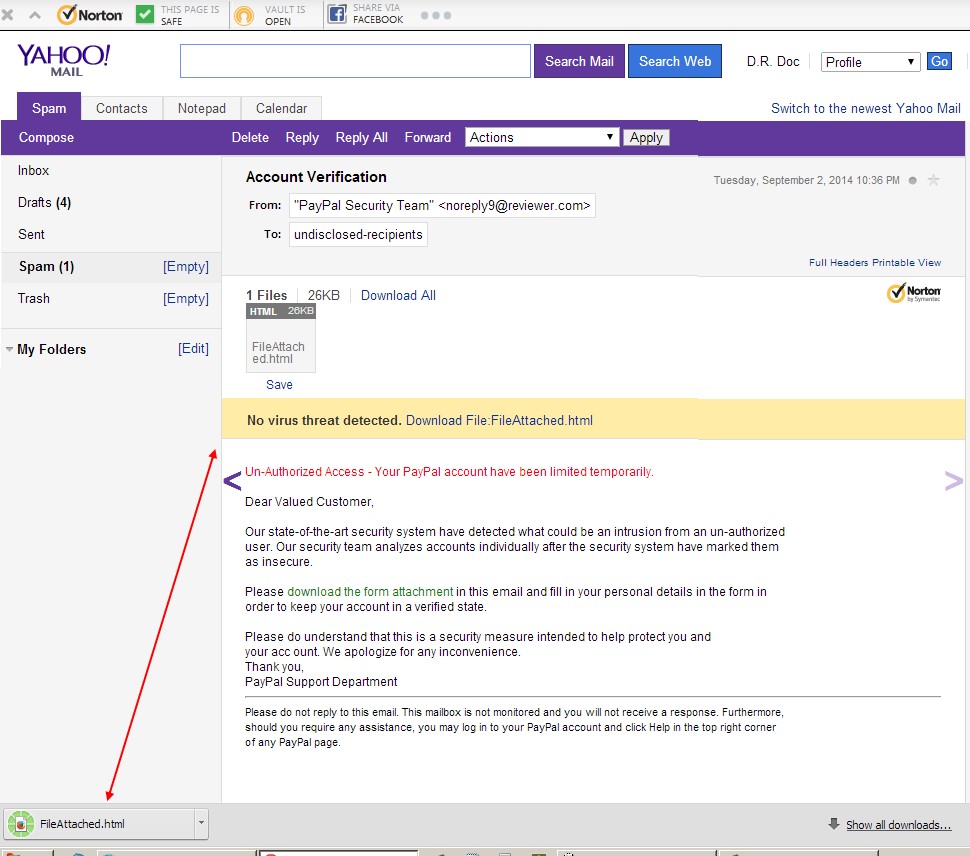Open the Profile dropdown

869,61
